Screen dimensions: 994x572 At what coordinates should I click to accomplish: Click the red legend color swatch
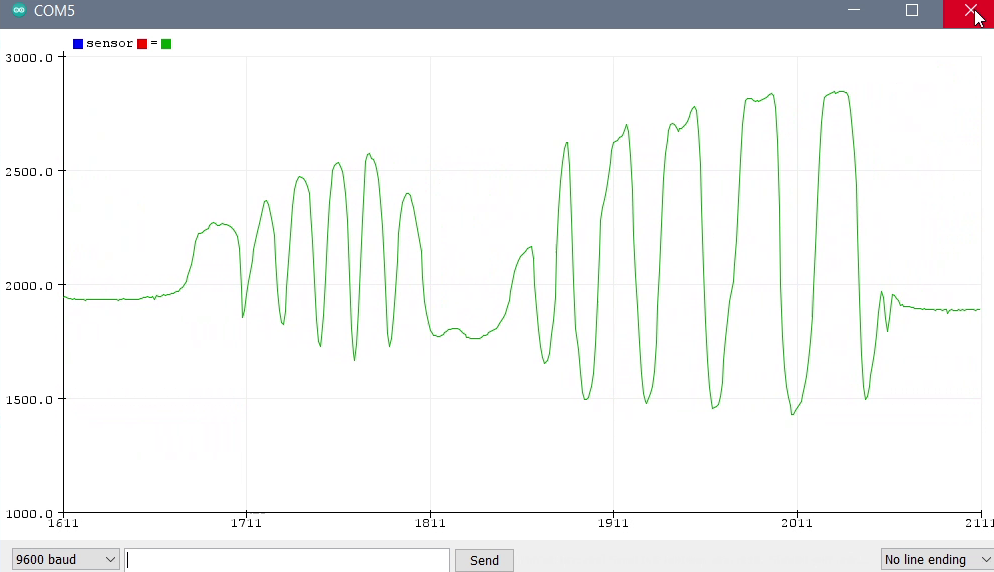click(x=142, y=44)
